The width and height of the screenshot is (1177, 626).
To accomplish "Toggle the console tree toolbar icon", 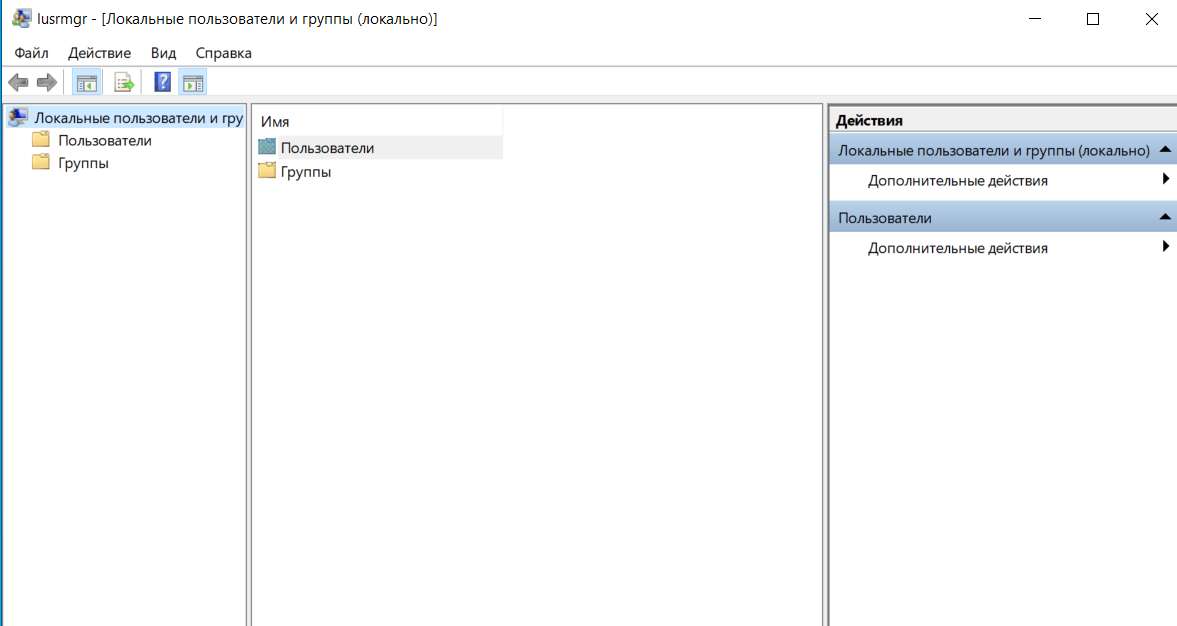I will tap(87, 82).
